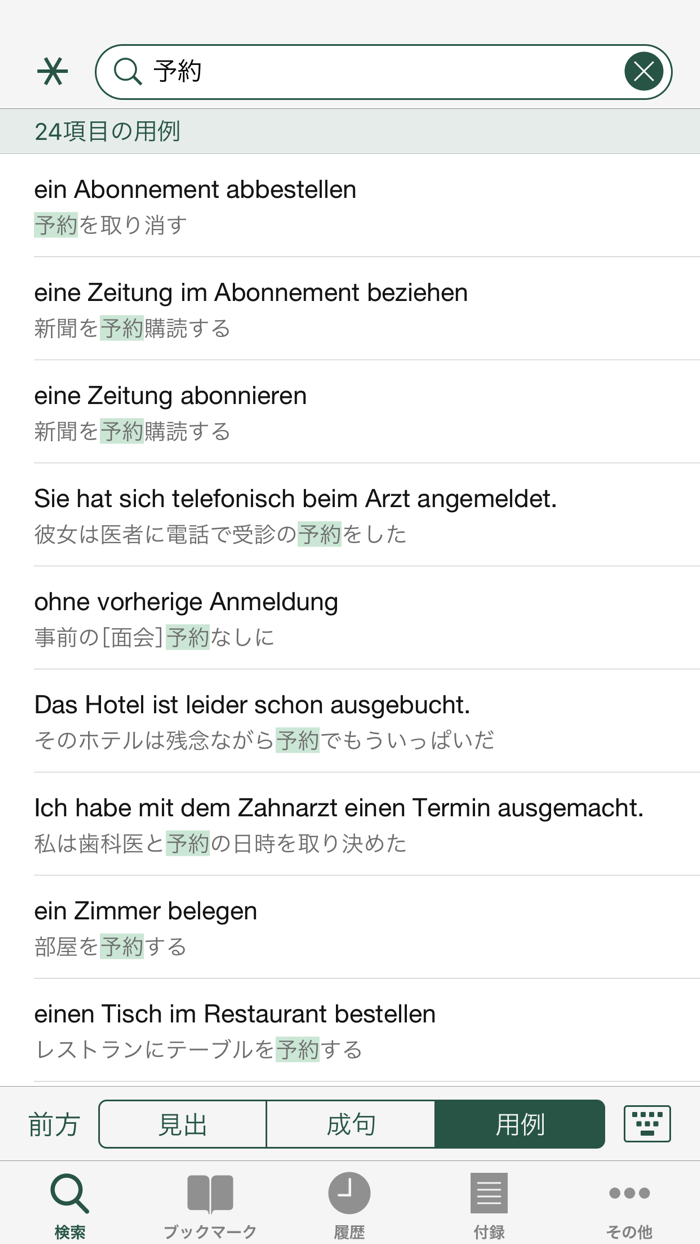The height and width of the screenshot is (1244, 700).
Task: Select "ohne vorherige Anmeldung" example
Action: click(350, 617)
